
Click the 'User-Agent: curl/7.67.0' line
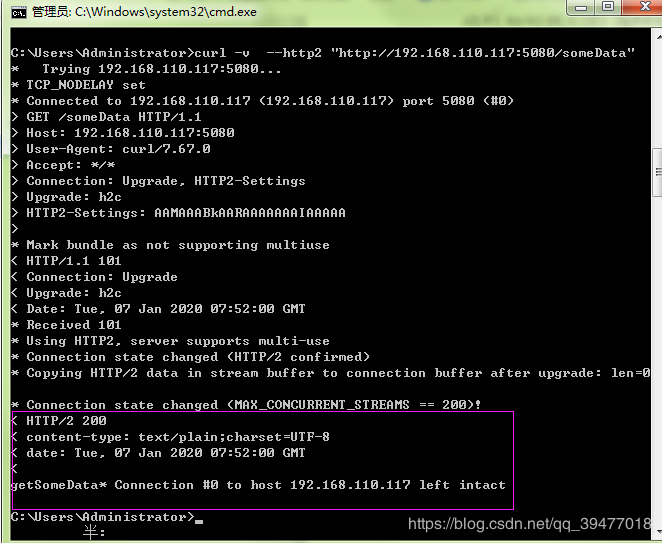pyautogui.click(x=111, y=149)
